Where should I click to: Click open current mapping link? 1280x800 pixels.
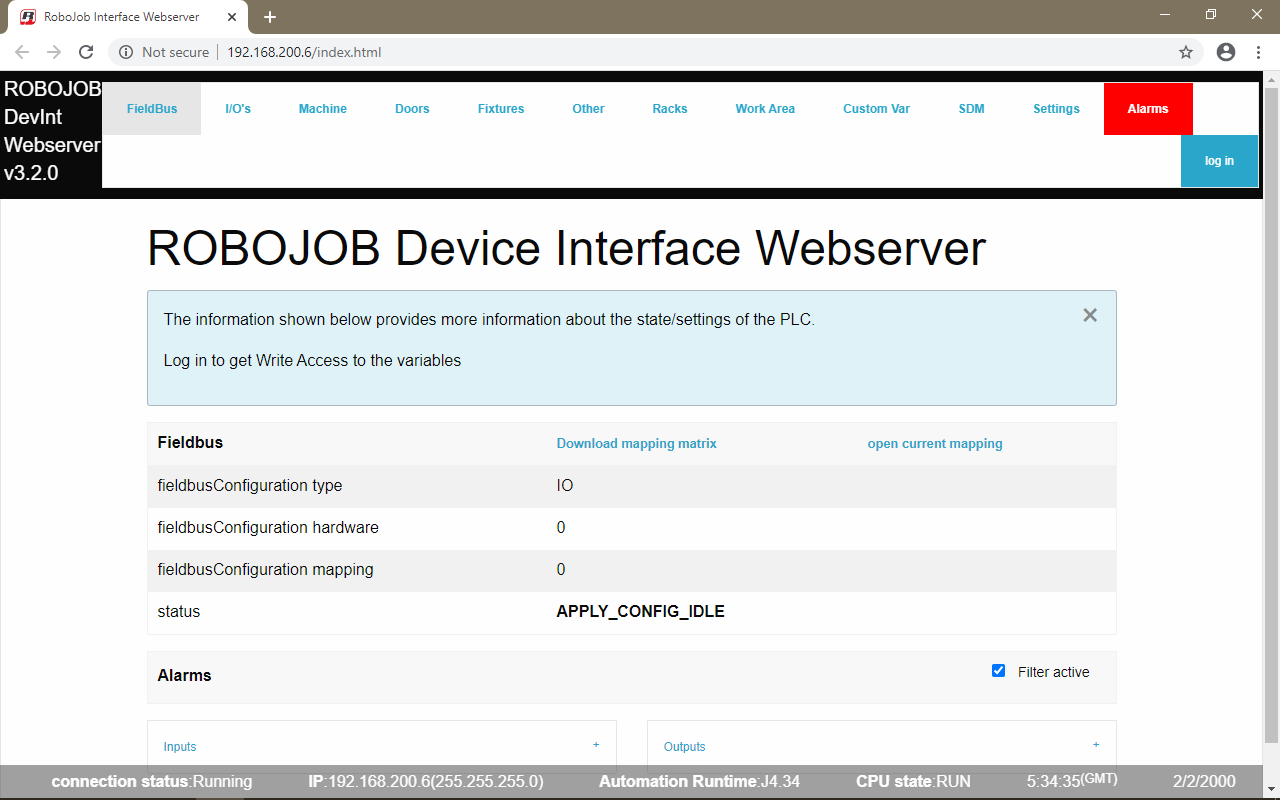coord(935,443)
